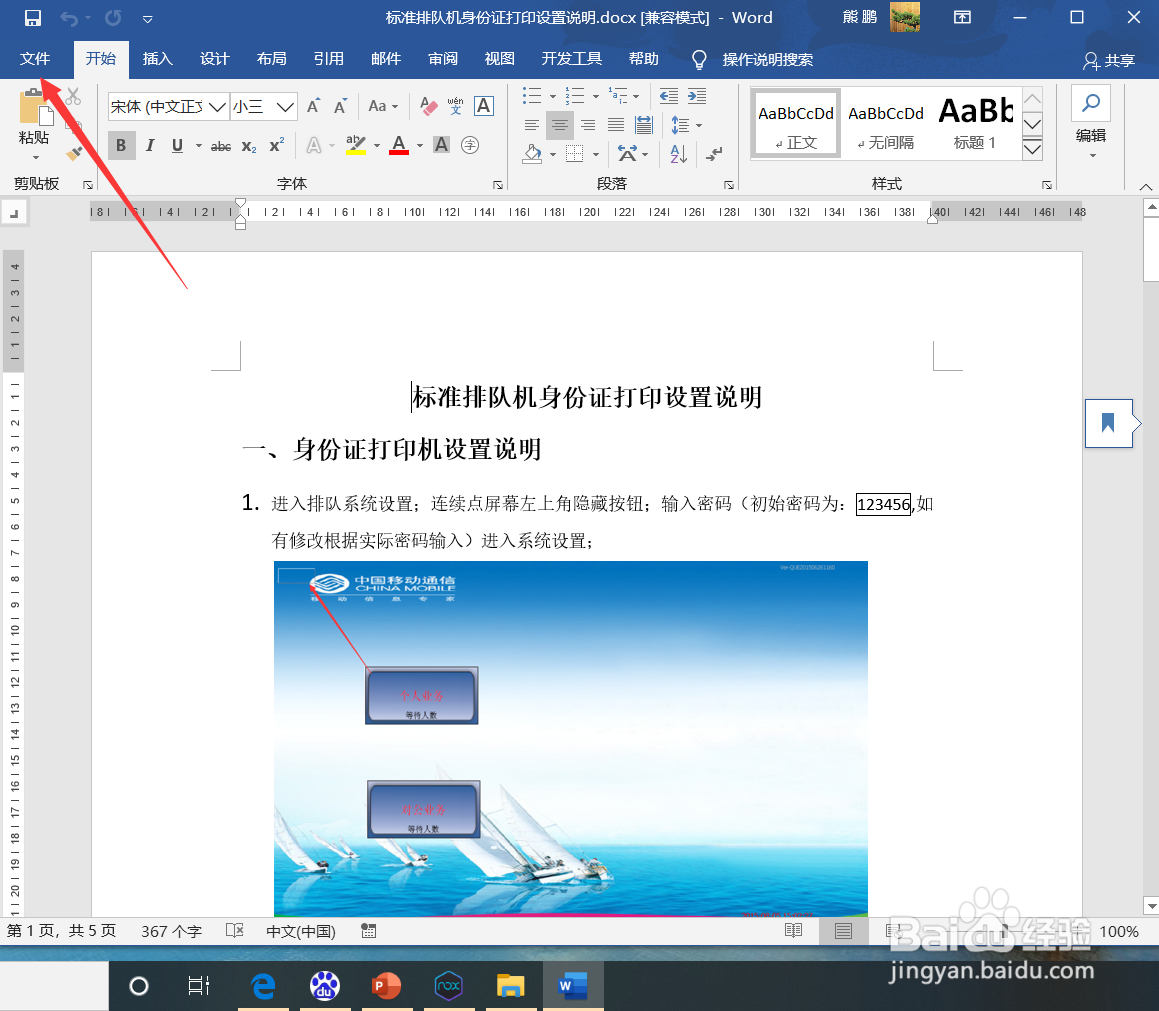Viewport: 1159px width, 1011px height.
Task: Apply the yellow text highlight color
Action: pyautogui.click(x=356, y=145)
